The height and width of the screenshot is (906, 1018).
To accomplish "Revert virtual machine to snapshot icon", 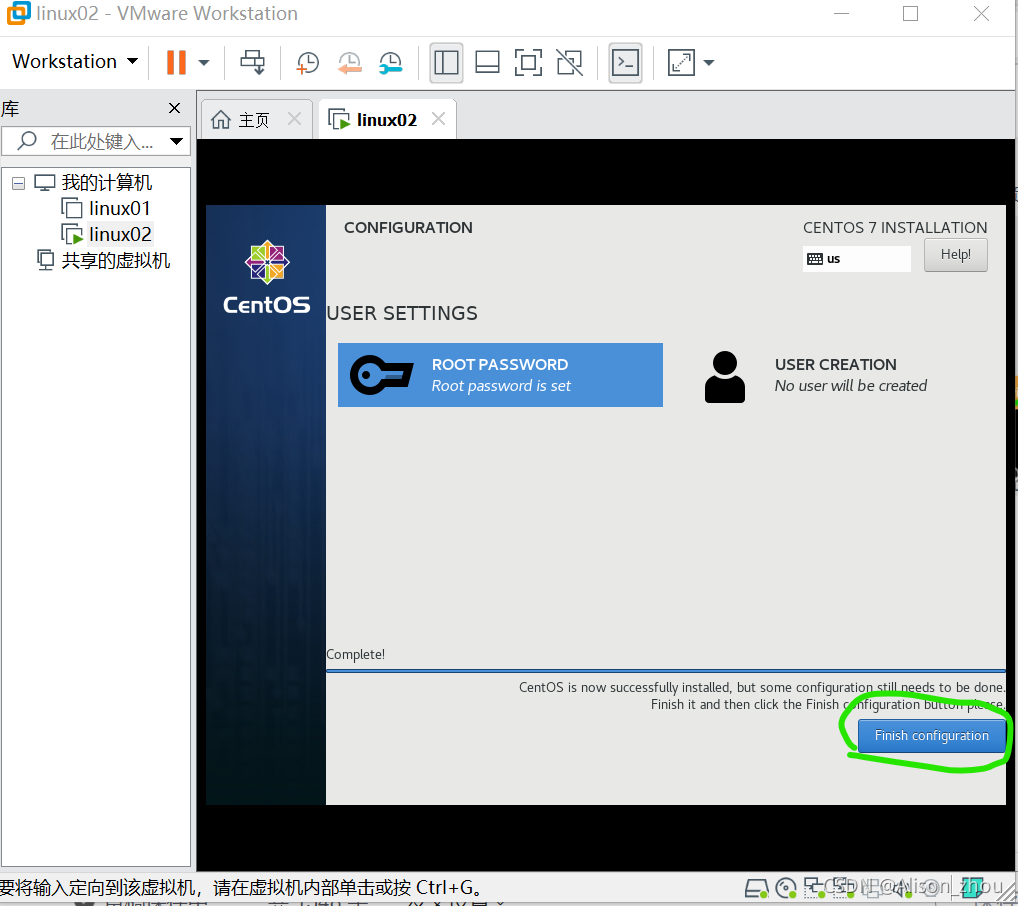I will (x=349, y=63).
